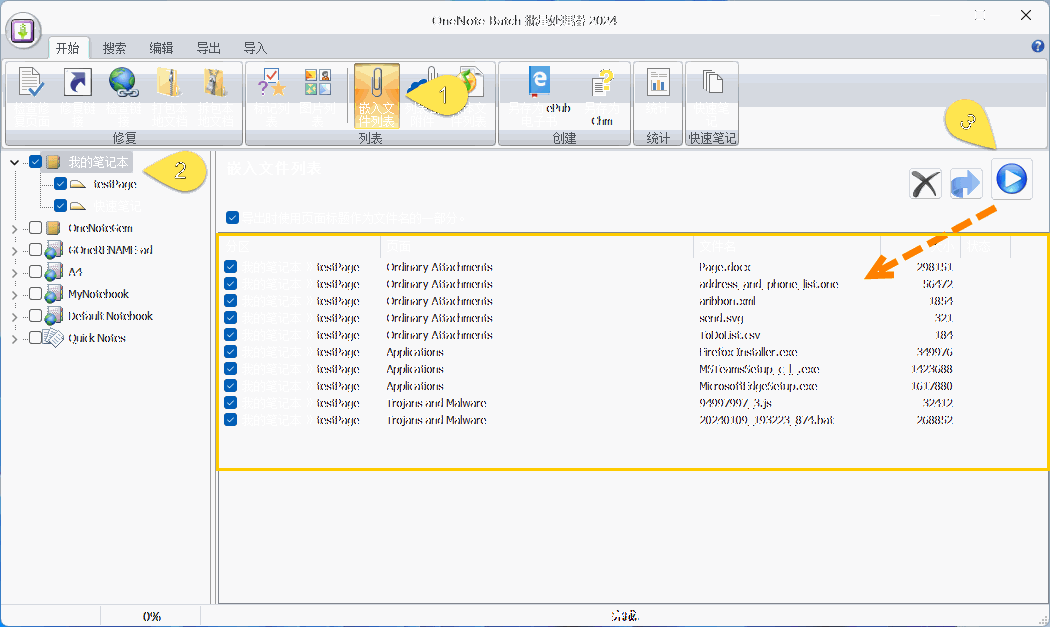Check the OneNoteGem notebook checkbox
Viewport: 1050px width, 627px height.
tap(35, 228)
